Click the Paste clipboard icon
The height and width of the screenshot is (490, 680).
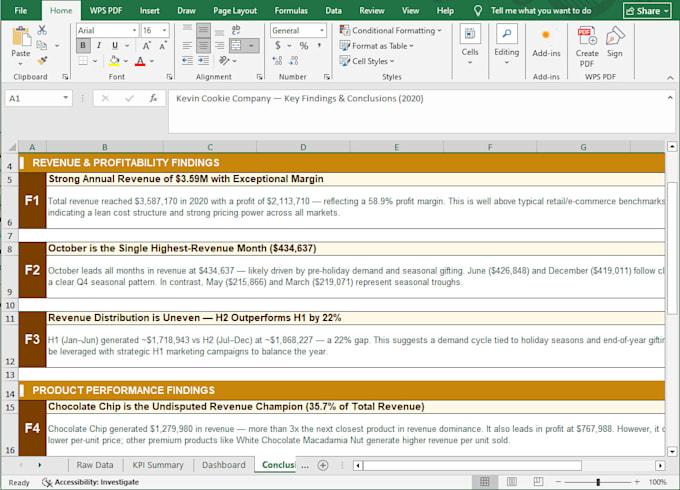[21, 36]
